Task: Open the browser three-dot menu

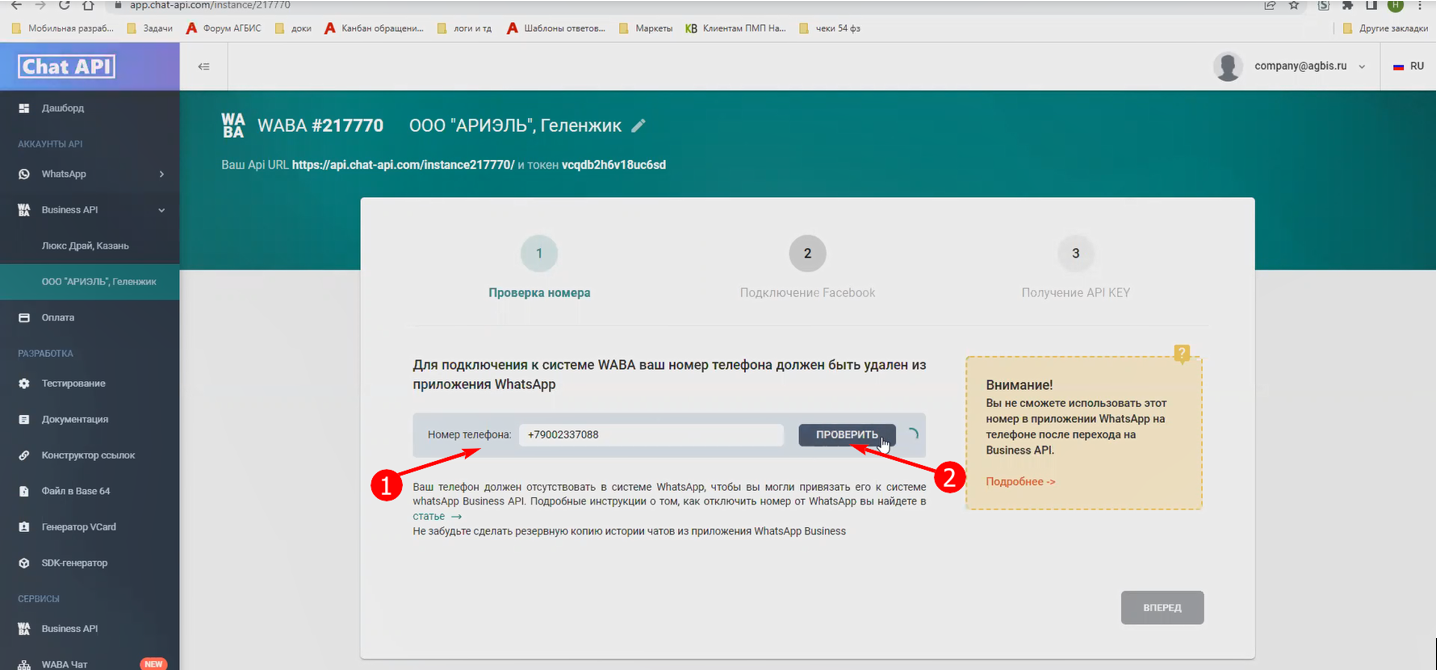Action: pyautogui.click(x=1420, y=5)
